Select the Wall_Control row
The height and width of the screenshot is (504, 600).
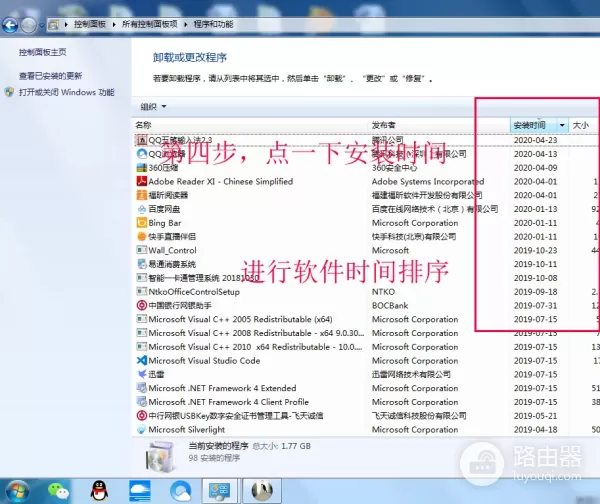point(365,250)
